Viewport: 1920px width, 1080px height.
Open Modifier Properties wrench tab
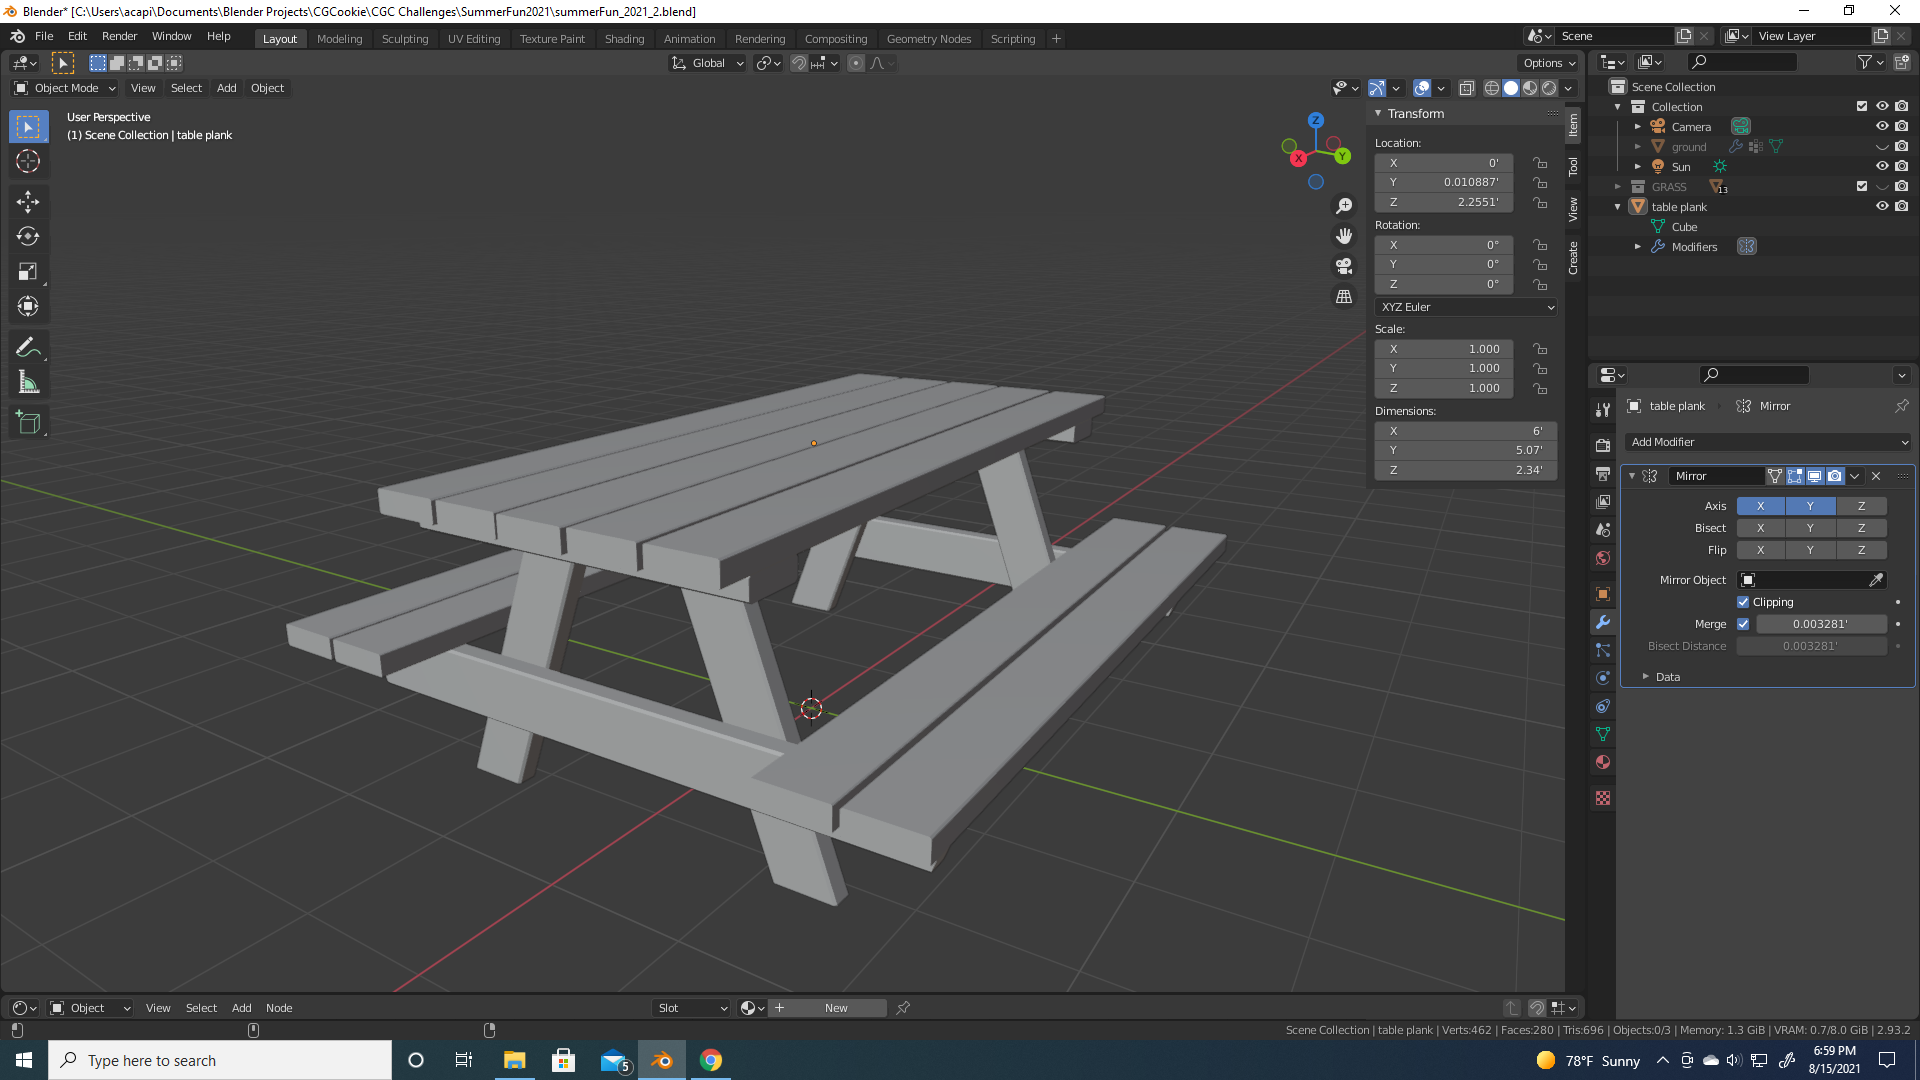click(x=1603, y=622)
